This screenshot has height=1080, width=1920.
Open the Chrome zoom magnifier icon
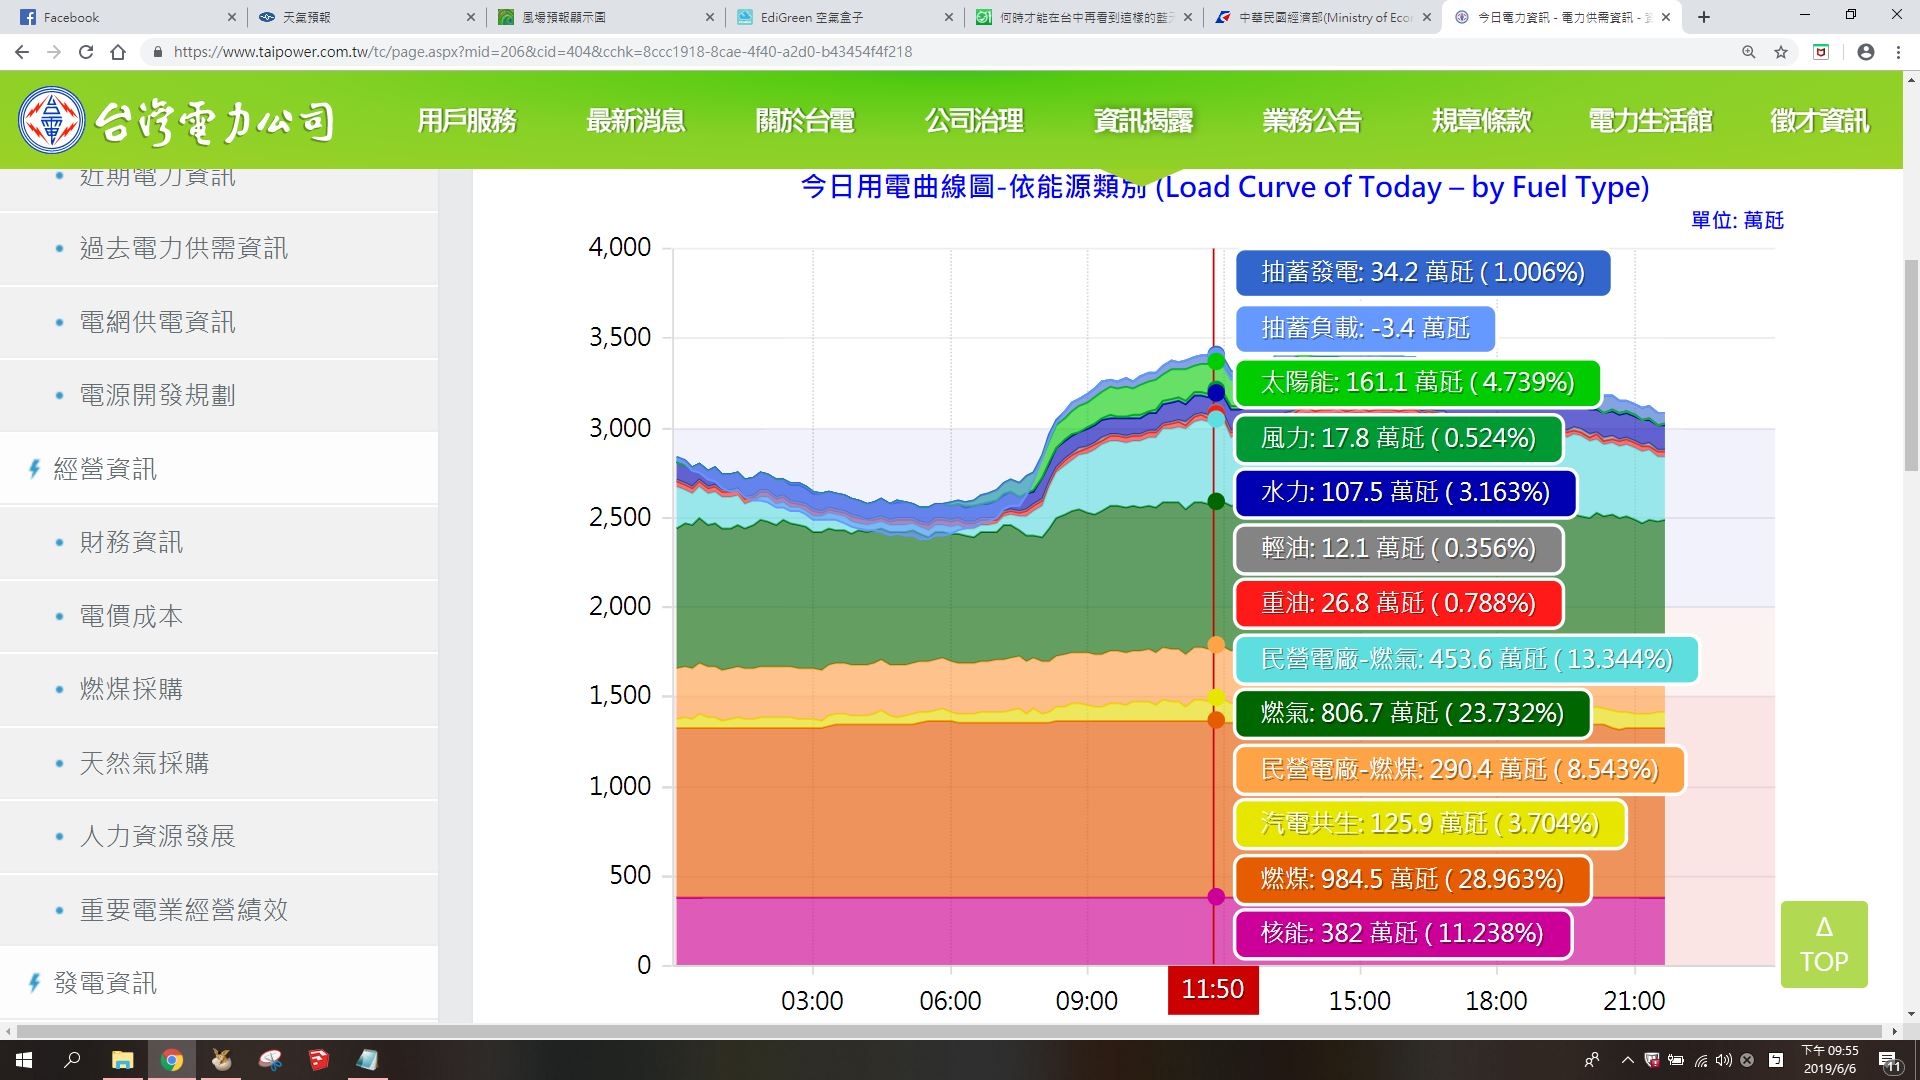(1749, 52)
